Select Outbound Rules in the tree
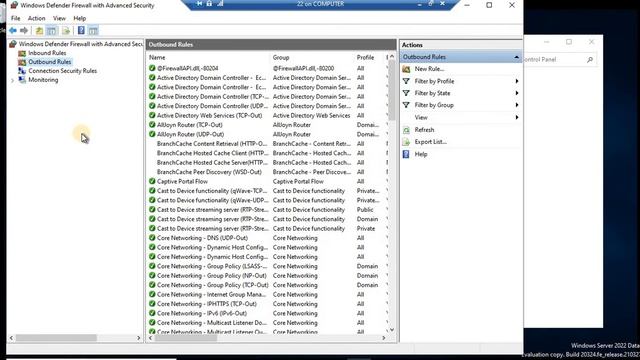The height and width of the screenshot is (360, 640). 49,62
